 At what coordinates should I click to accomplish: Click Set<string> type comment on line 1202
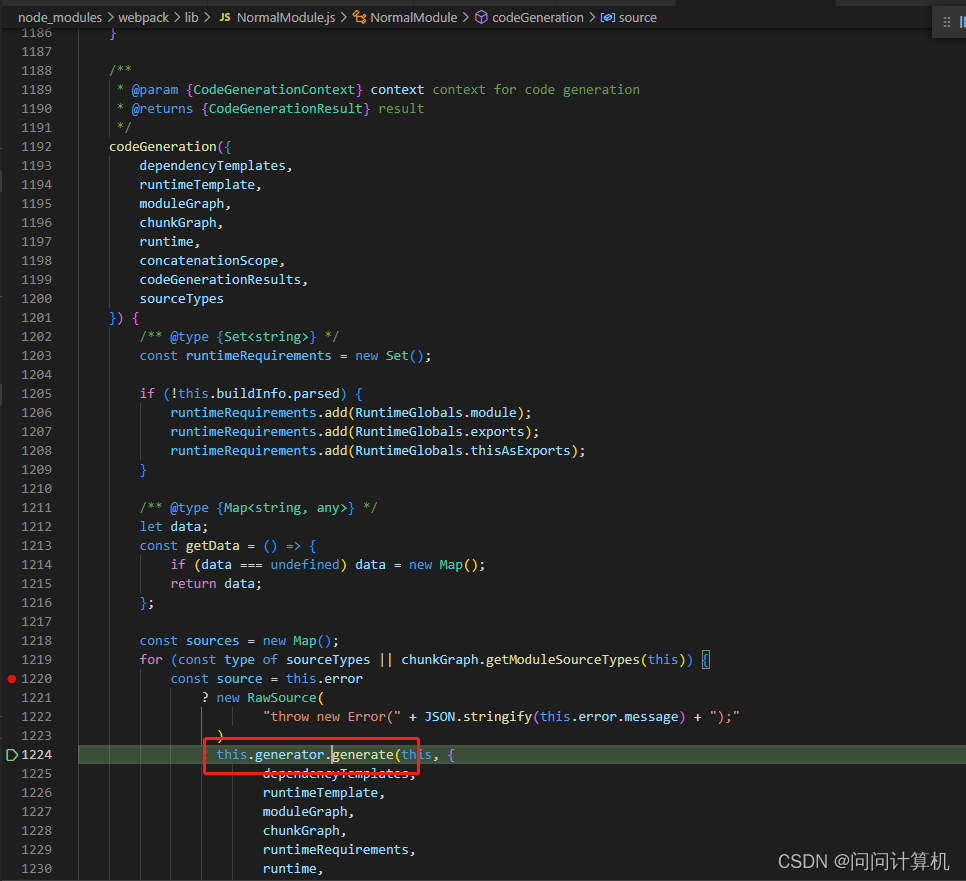(x=266, y=337)
